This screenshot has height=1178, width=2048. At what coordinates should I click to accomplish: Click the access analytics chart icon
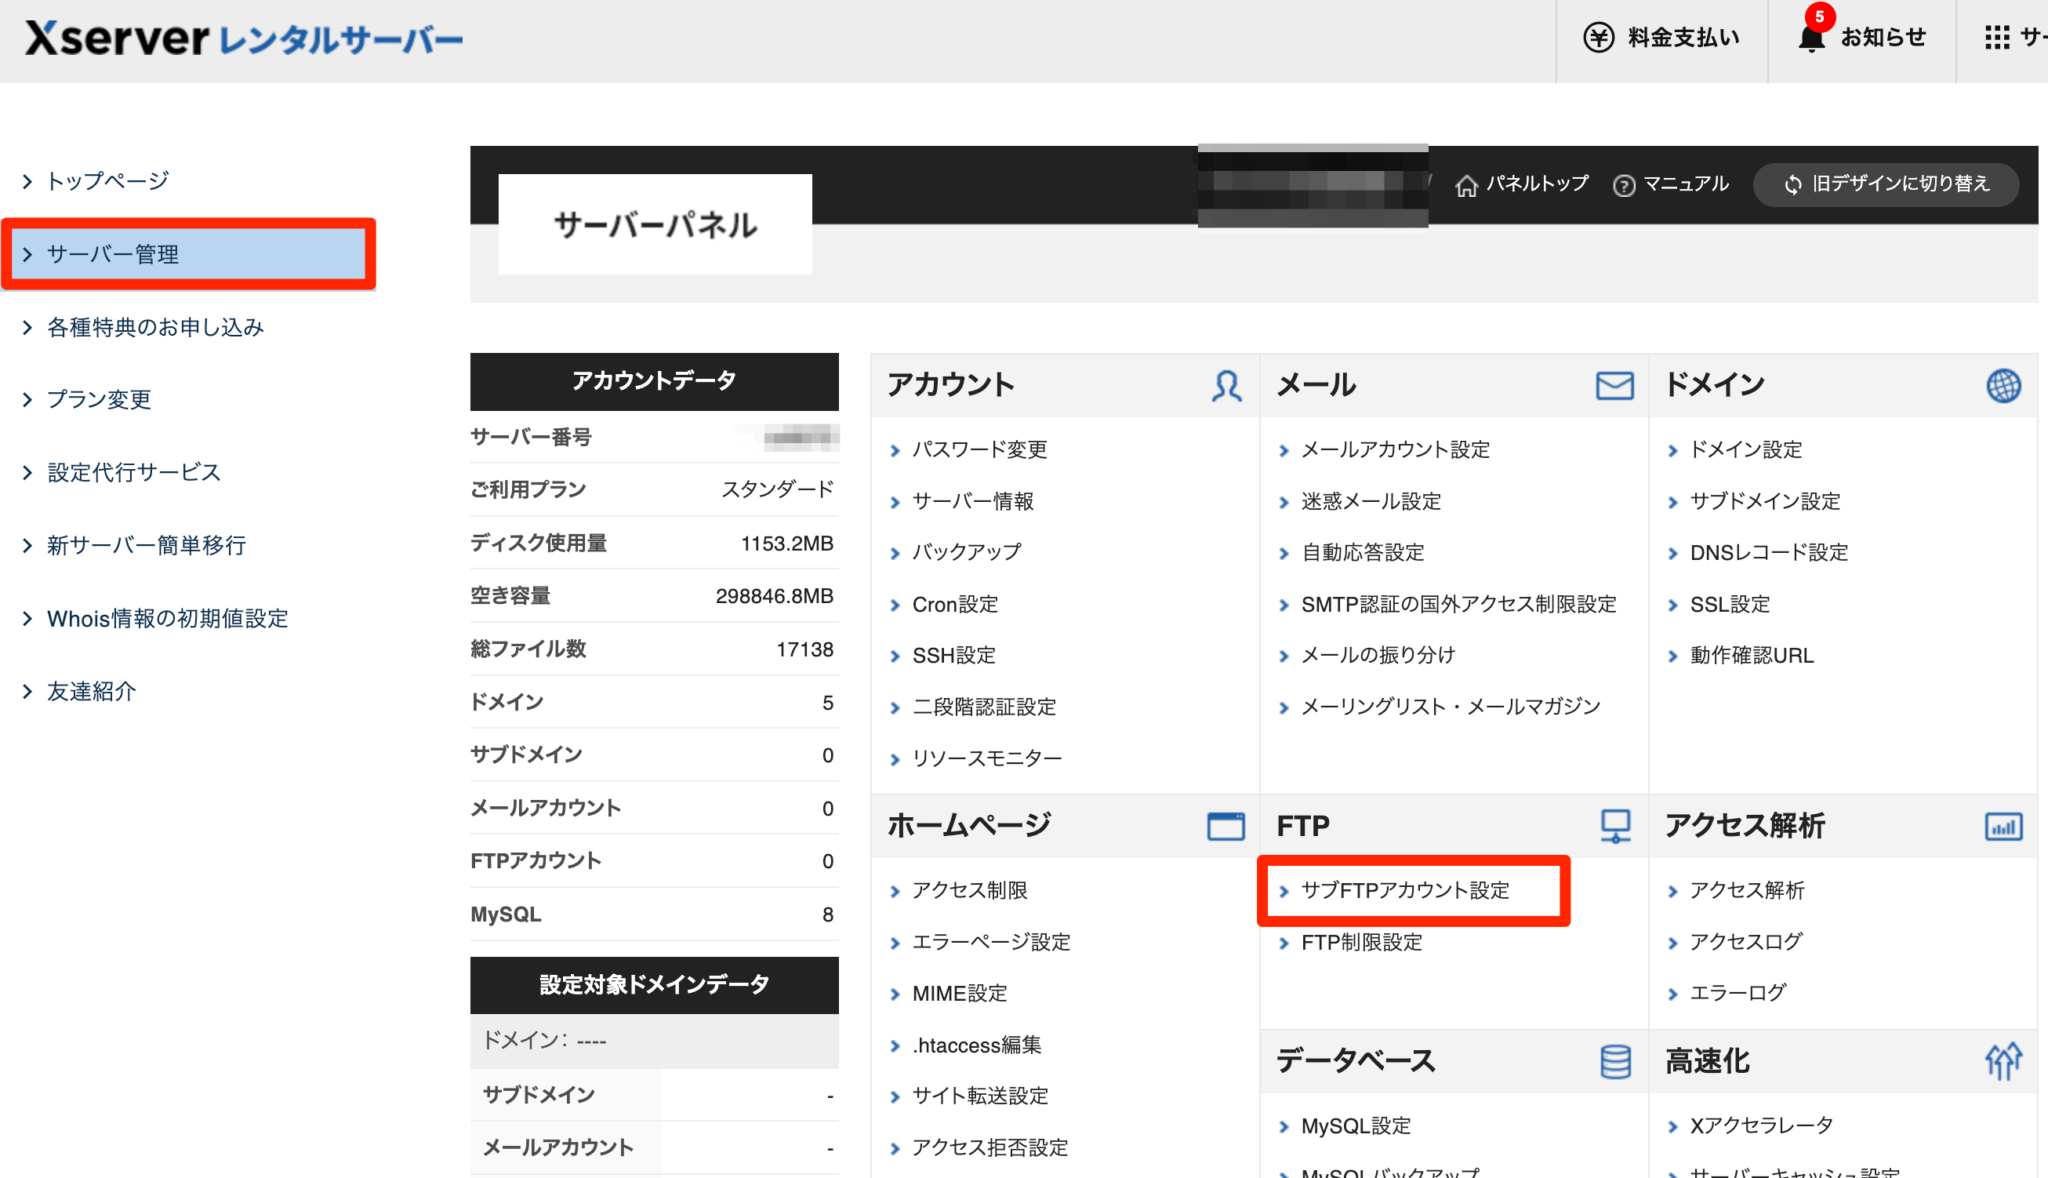2003,826
